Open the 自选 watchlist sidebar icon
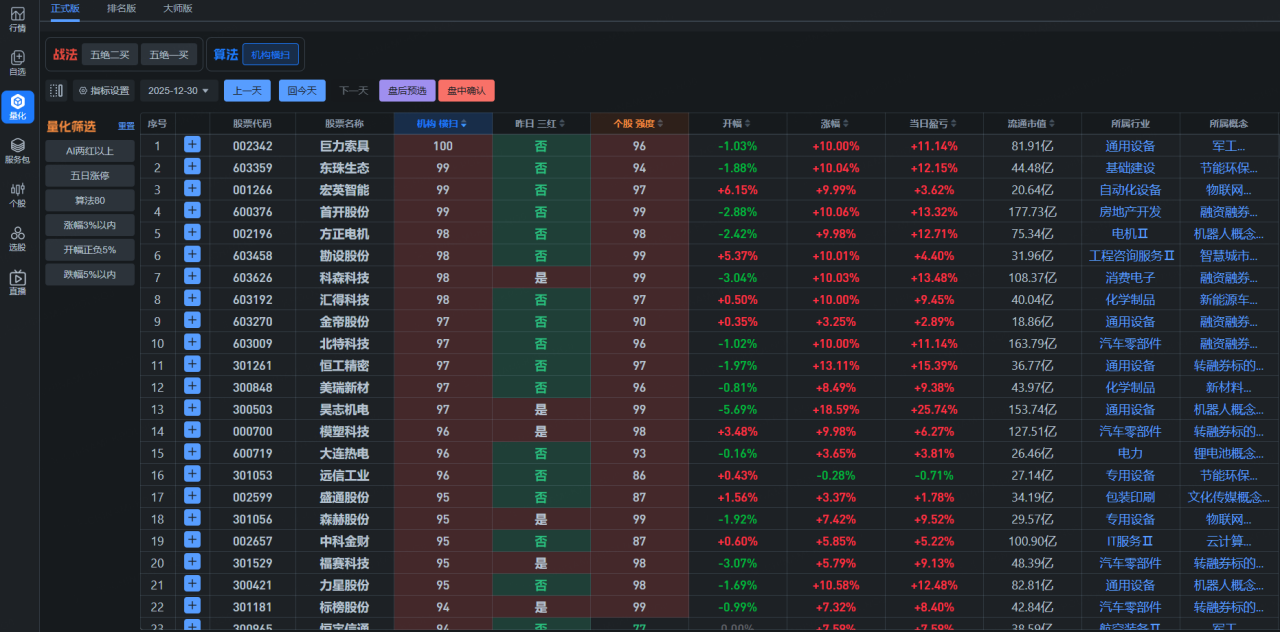The height and width of the screenshot is (632, 1280). tap(18, 63)
